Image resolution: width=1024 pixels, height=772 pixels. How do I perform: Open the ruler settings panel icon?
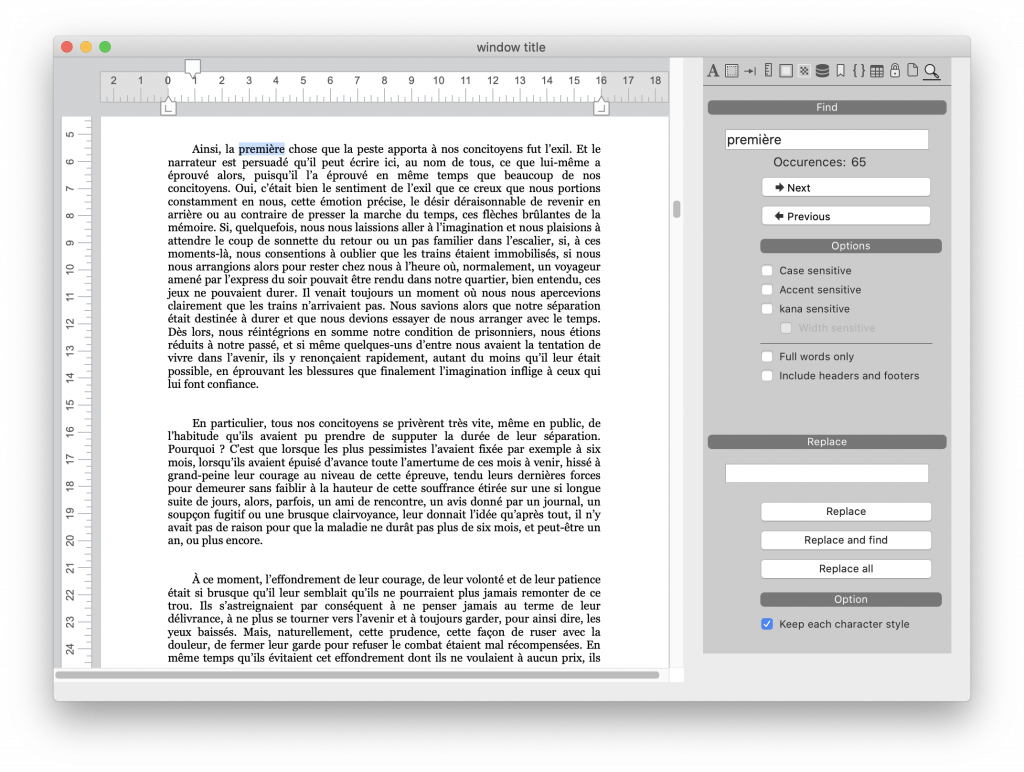point(769,70)
